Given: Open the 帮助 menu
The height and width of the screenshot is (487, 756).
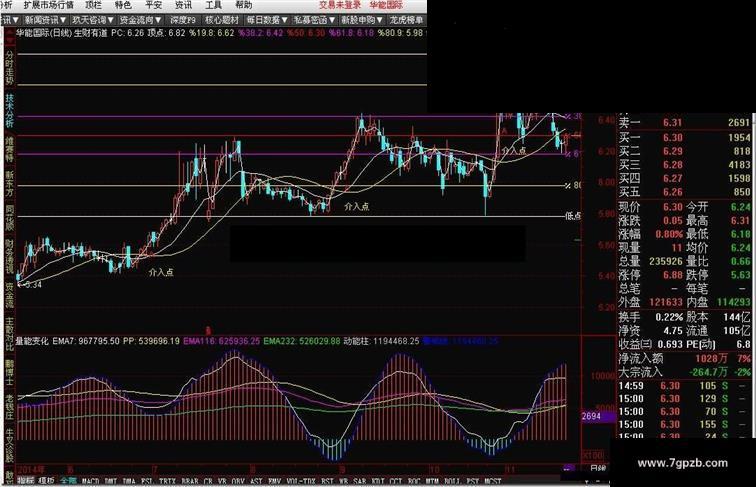Looking at the screenshot, I should point(243,5).
